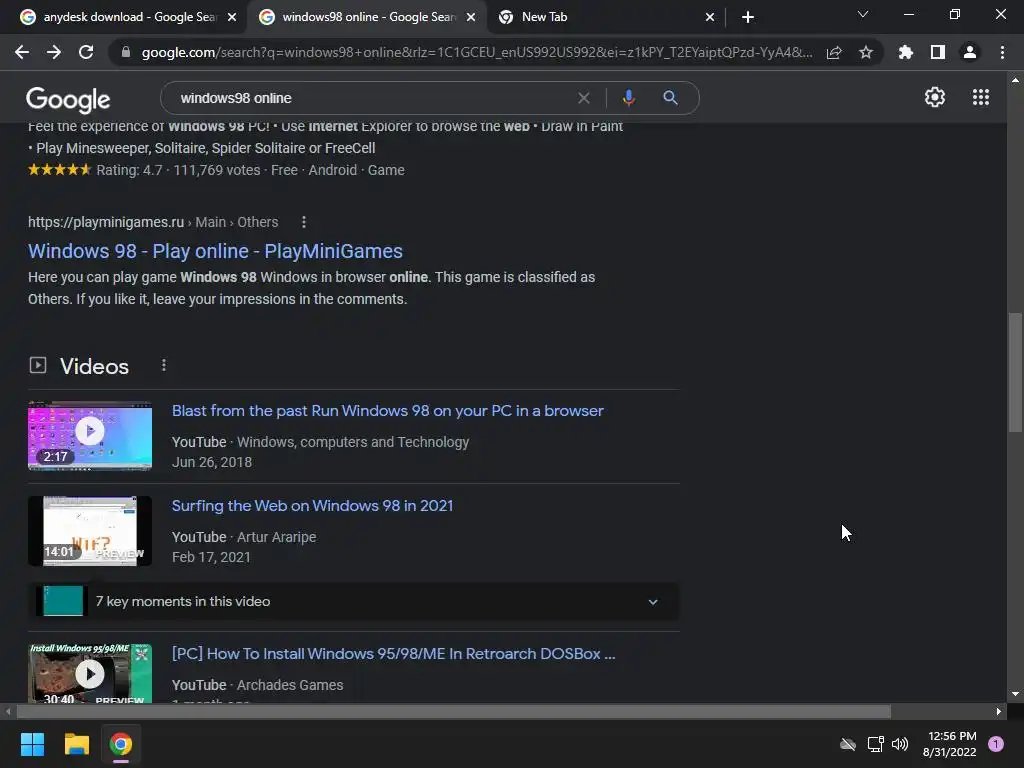Click the scroll up arrow
The height and width of the screenshot is (768, 1024).
coord(1014,80)
